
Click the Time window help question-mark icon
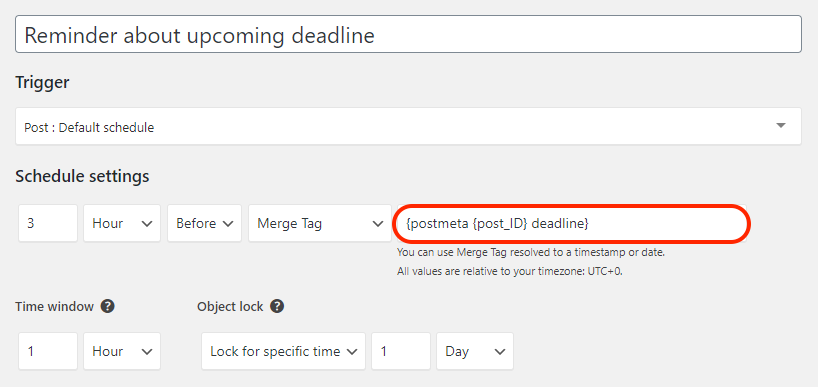click(x=107, y=306)
